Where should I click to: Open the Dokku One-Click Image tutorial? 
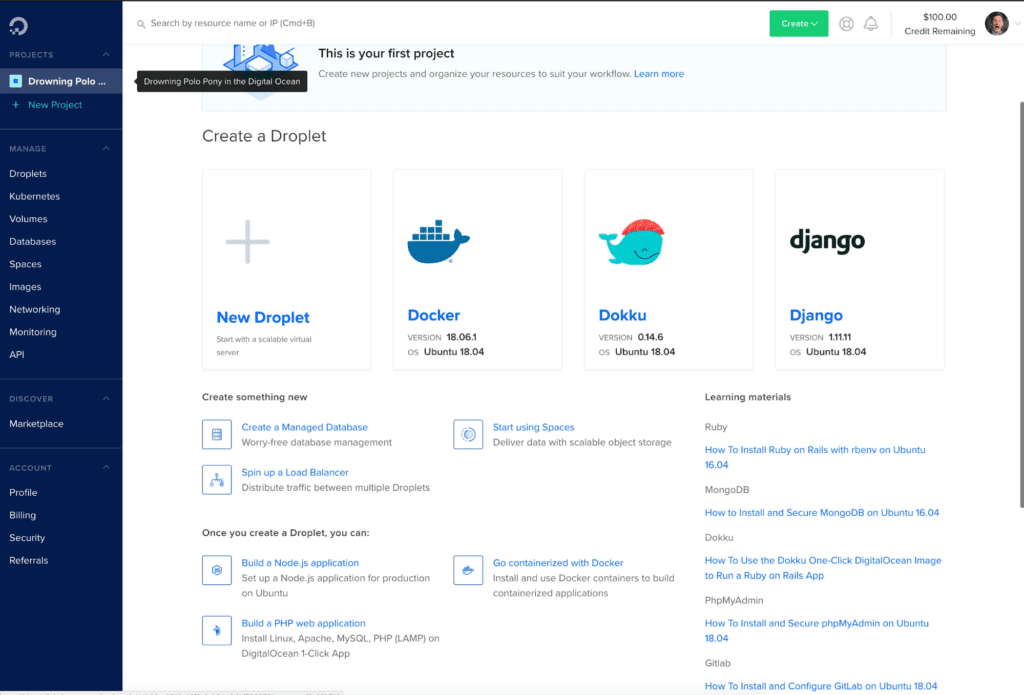tap(823, 568)
